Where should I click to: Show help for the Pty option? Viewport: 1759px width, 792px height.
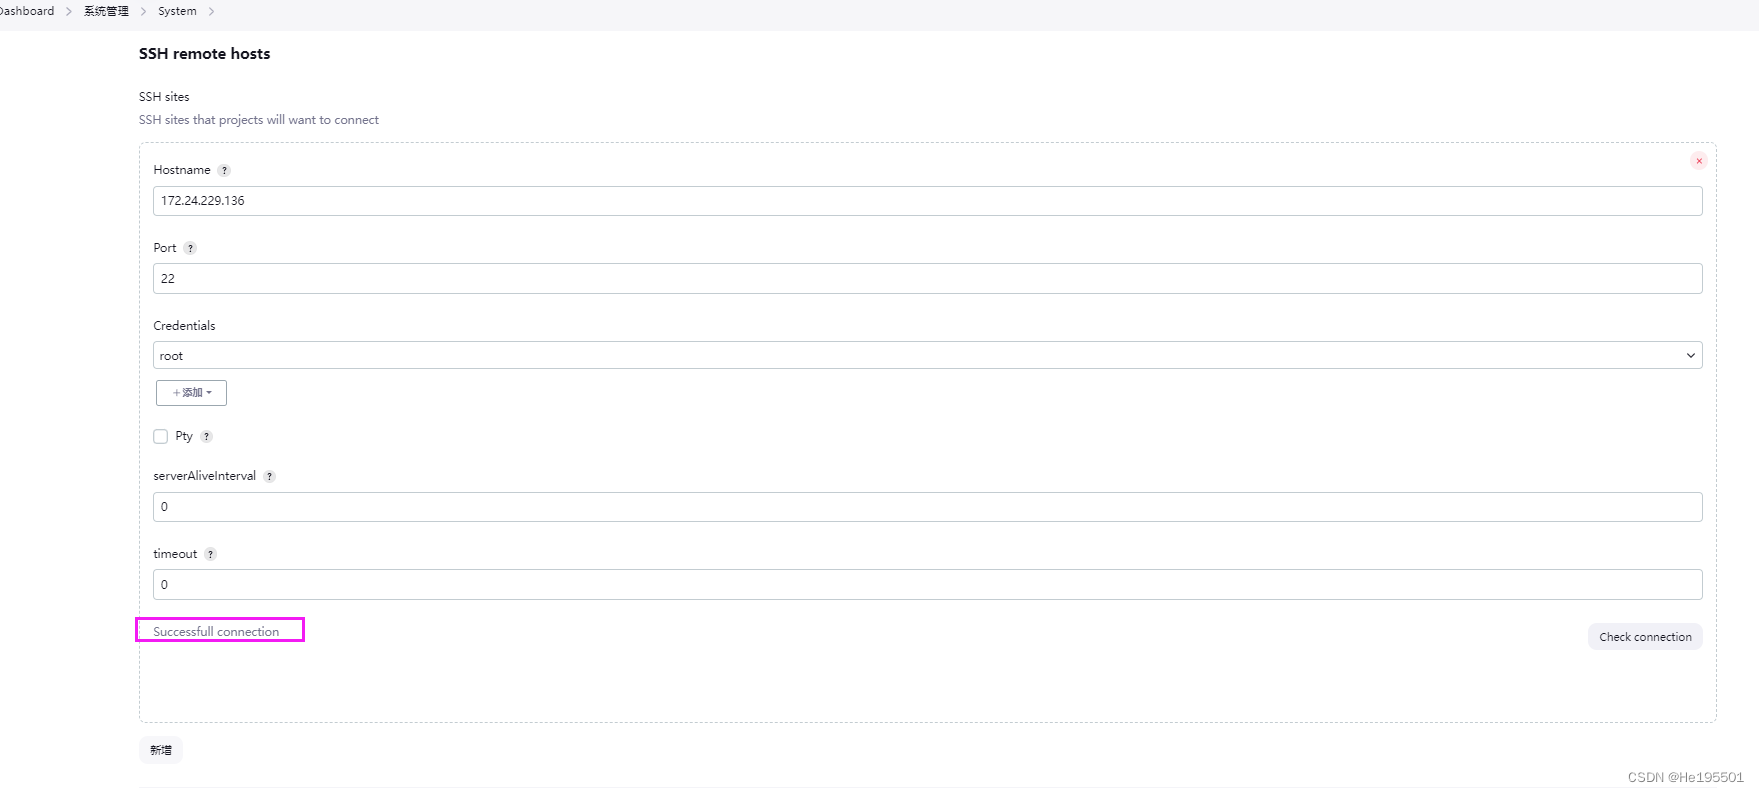point(207,437)
